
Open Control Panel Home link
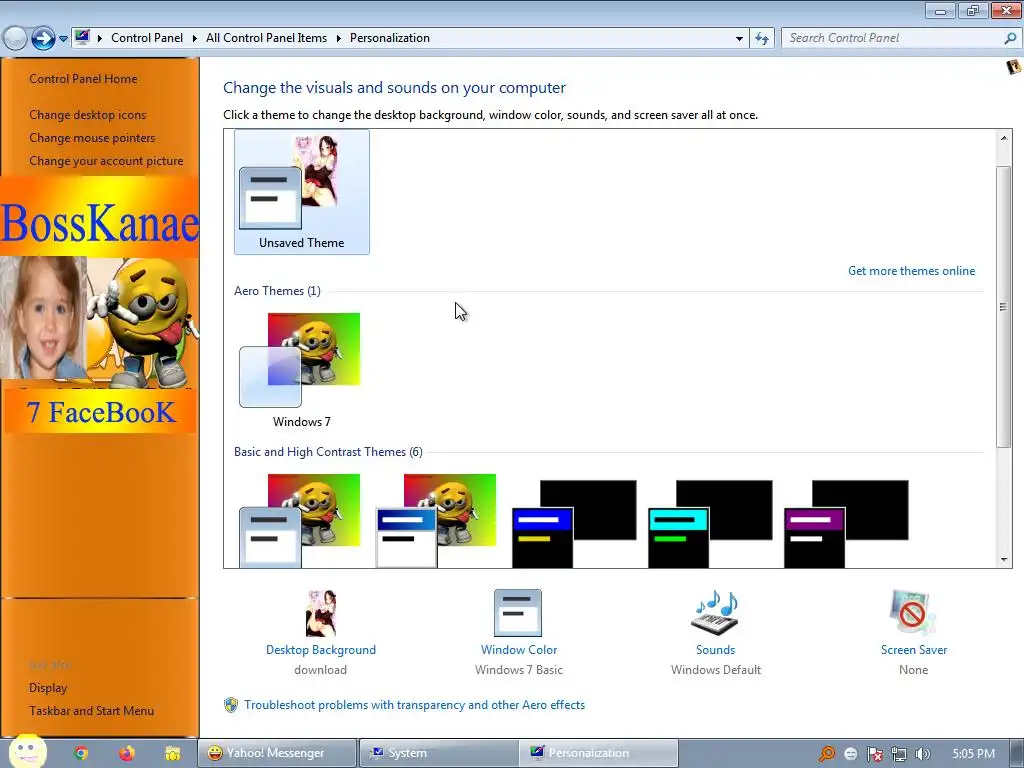tap(83, 79)
